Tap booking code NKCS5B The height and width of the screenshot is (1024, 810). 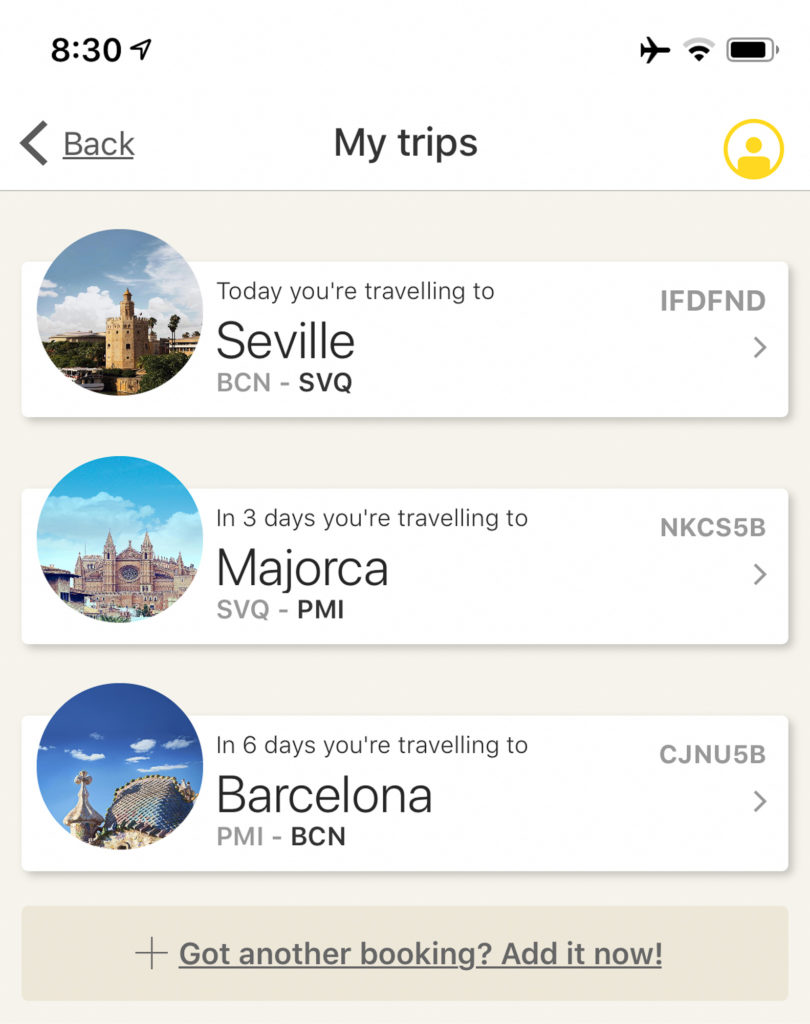[x=712, y=528]
